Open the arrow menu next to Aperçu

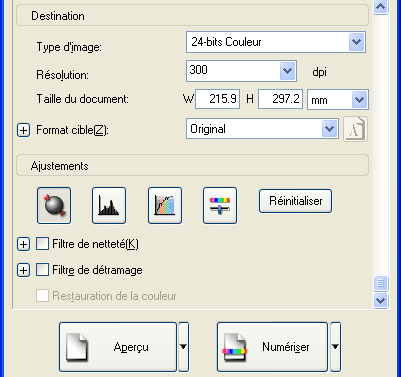183,347
